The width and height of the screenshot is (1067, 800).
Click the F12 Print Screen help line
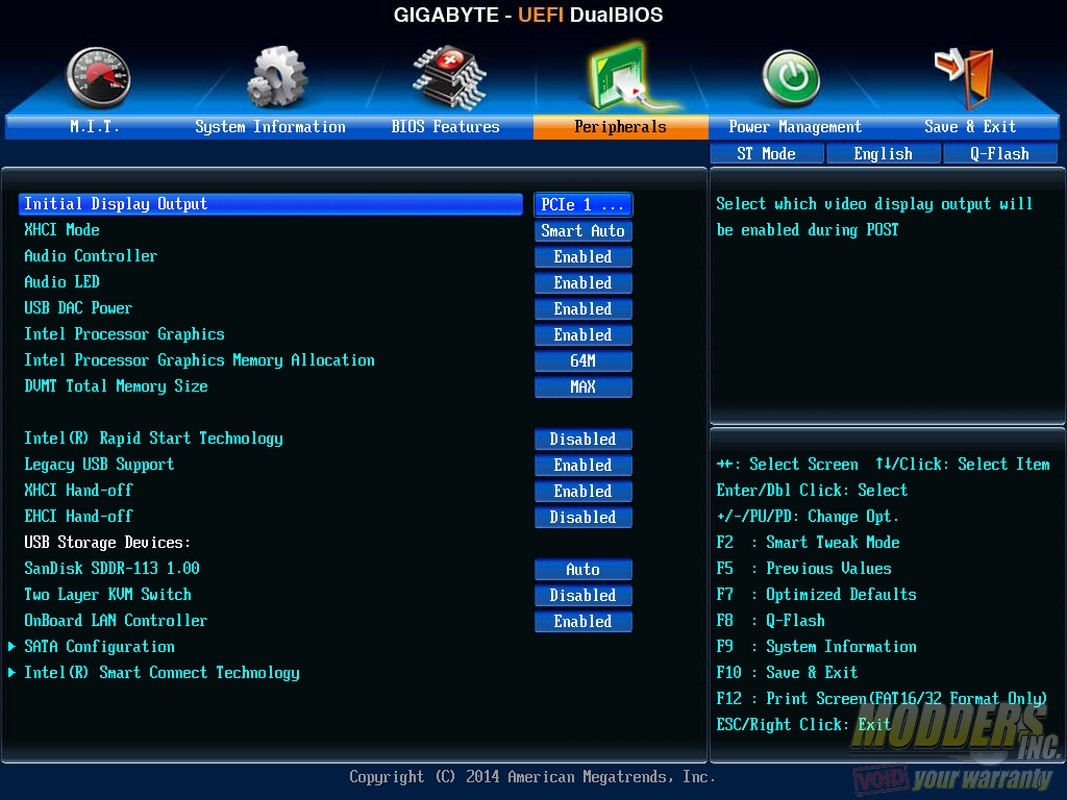click(882, 699)
